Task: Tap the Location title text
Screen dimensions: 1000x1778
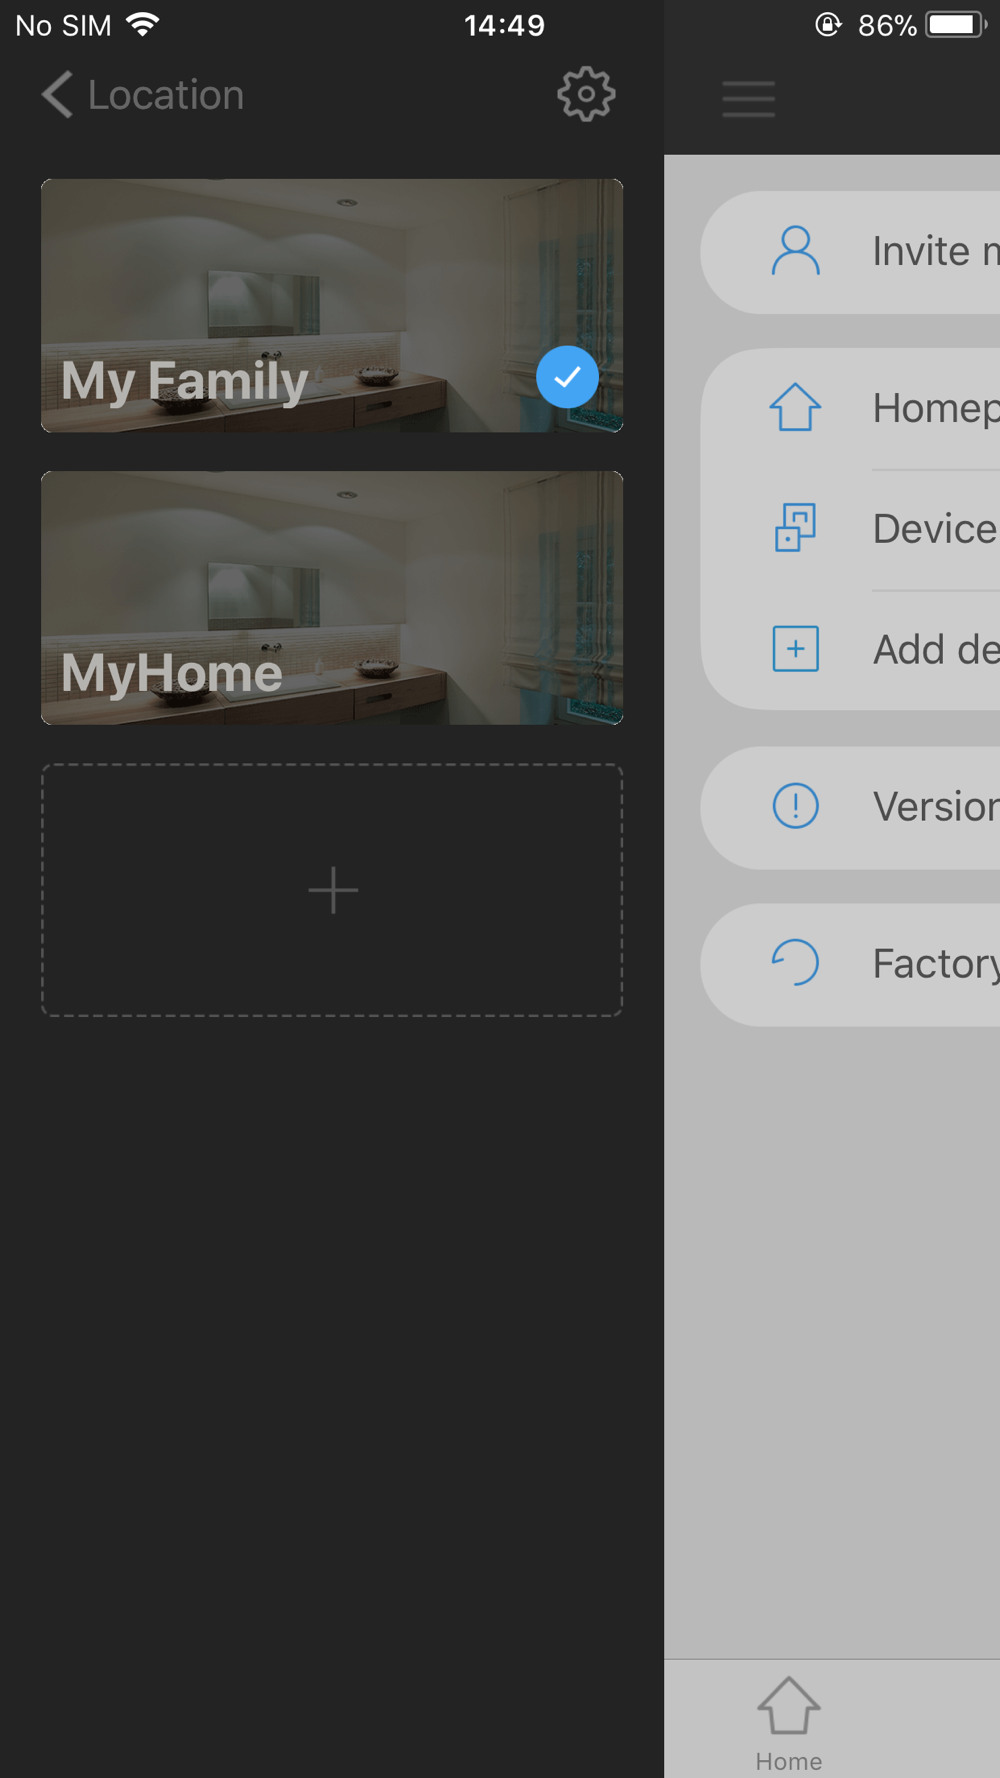Action: coord(166,95)
